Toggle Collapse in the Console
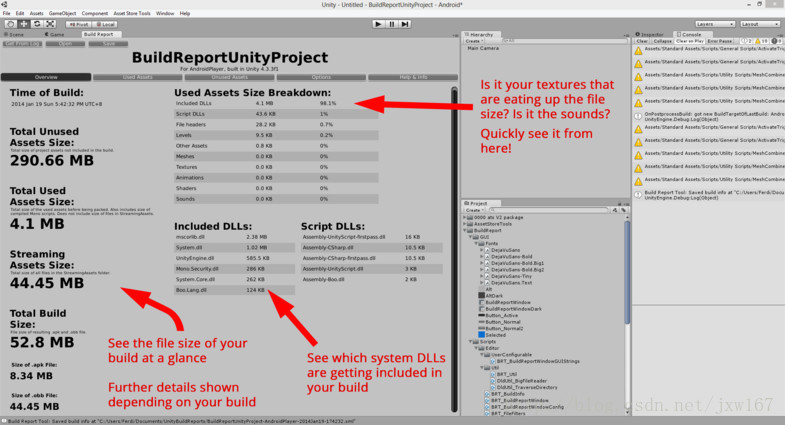The image size is (785, 425). (x=662, y=41)
